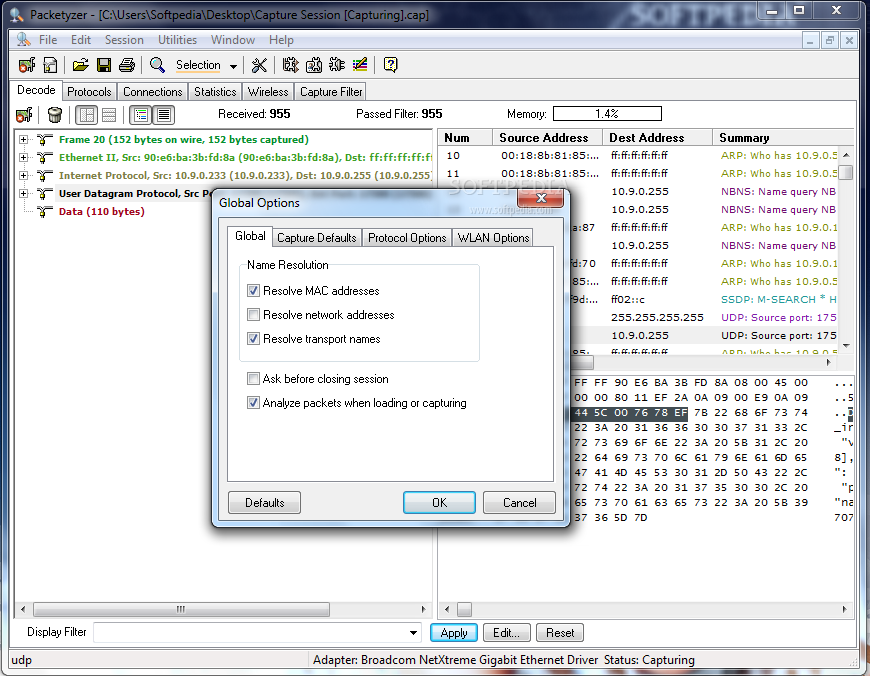
Task: Expand the Frame 20 tree node
Action: pos(23,139)
